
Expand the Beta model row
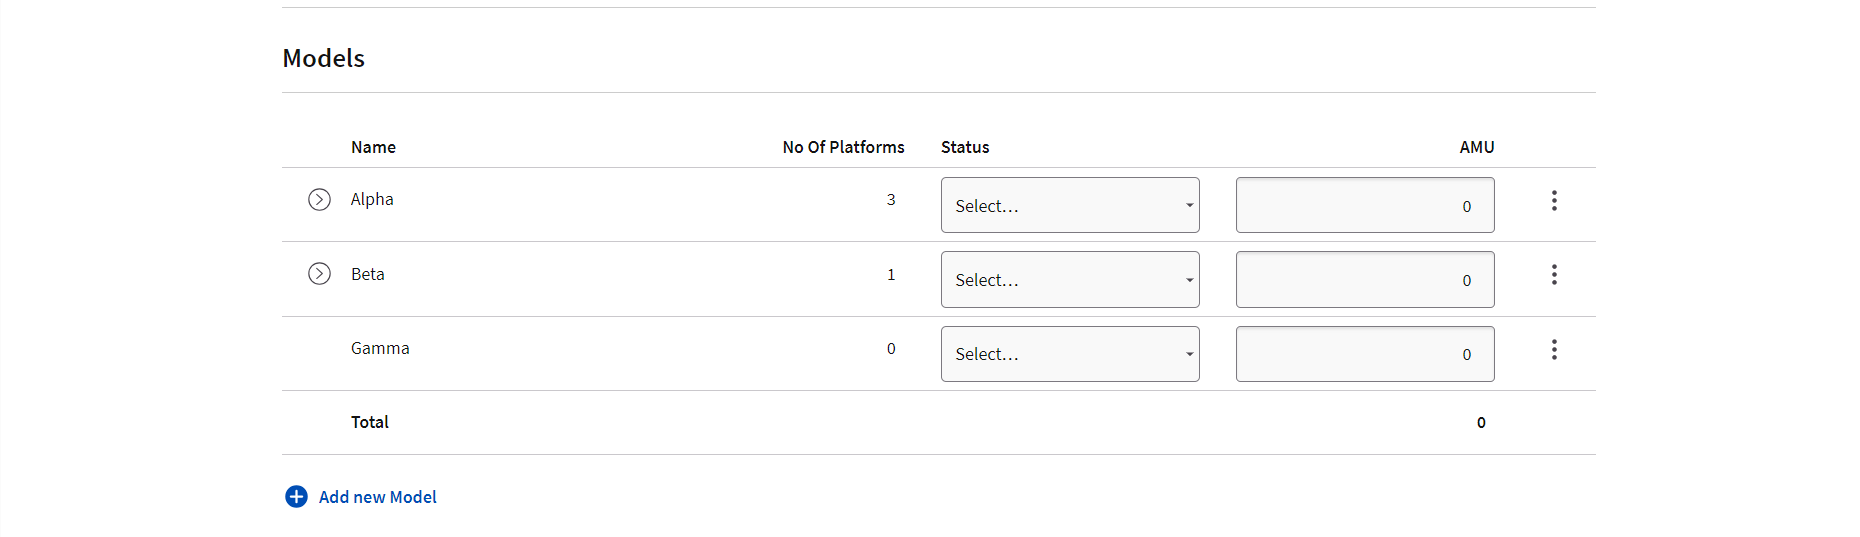coord(319,274)
